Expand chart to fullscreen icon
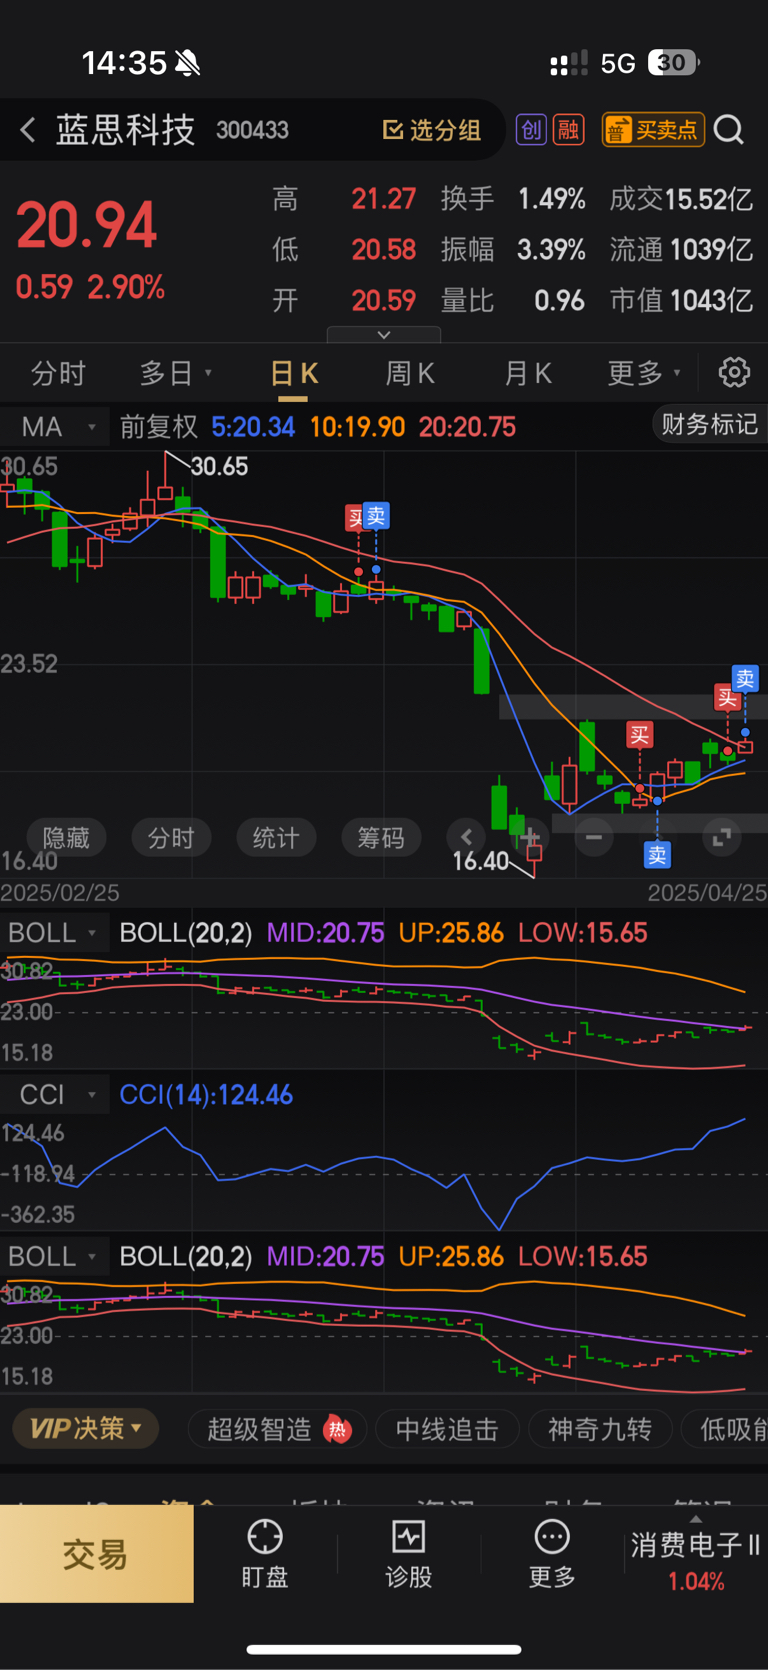Viewport: 768px width, 1670px height. point(721,836)
